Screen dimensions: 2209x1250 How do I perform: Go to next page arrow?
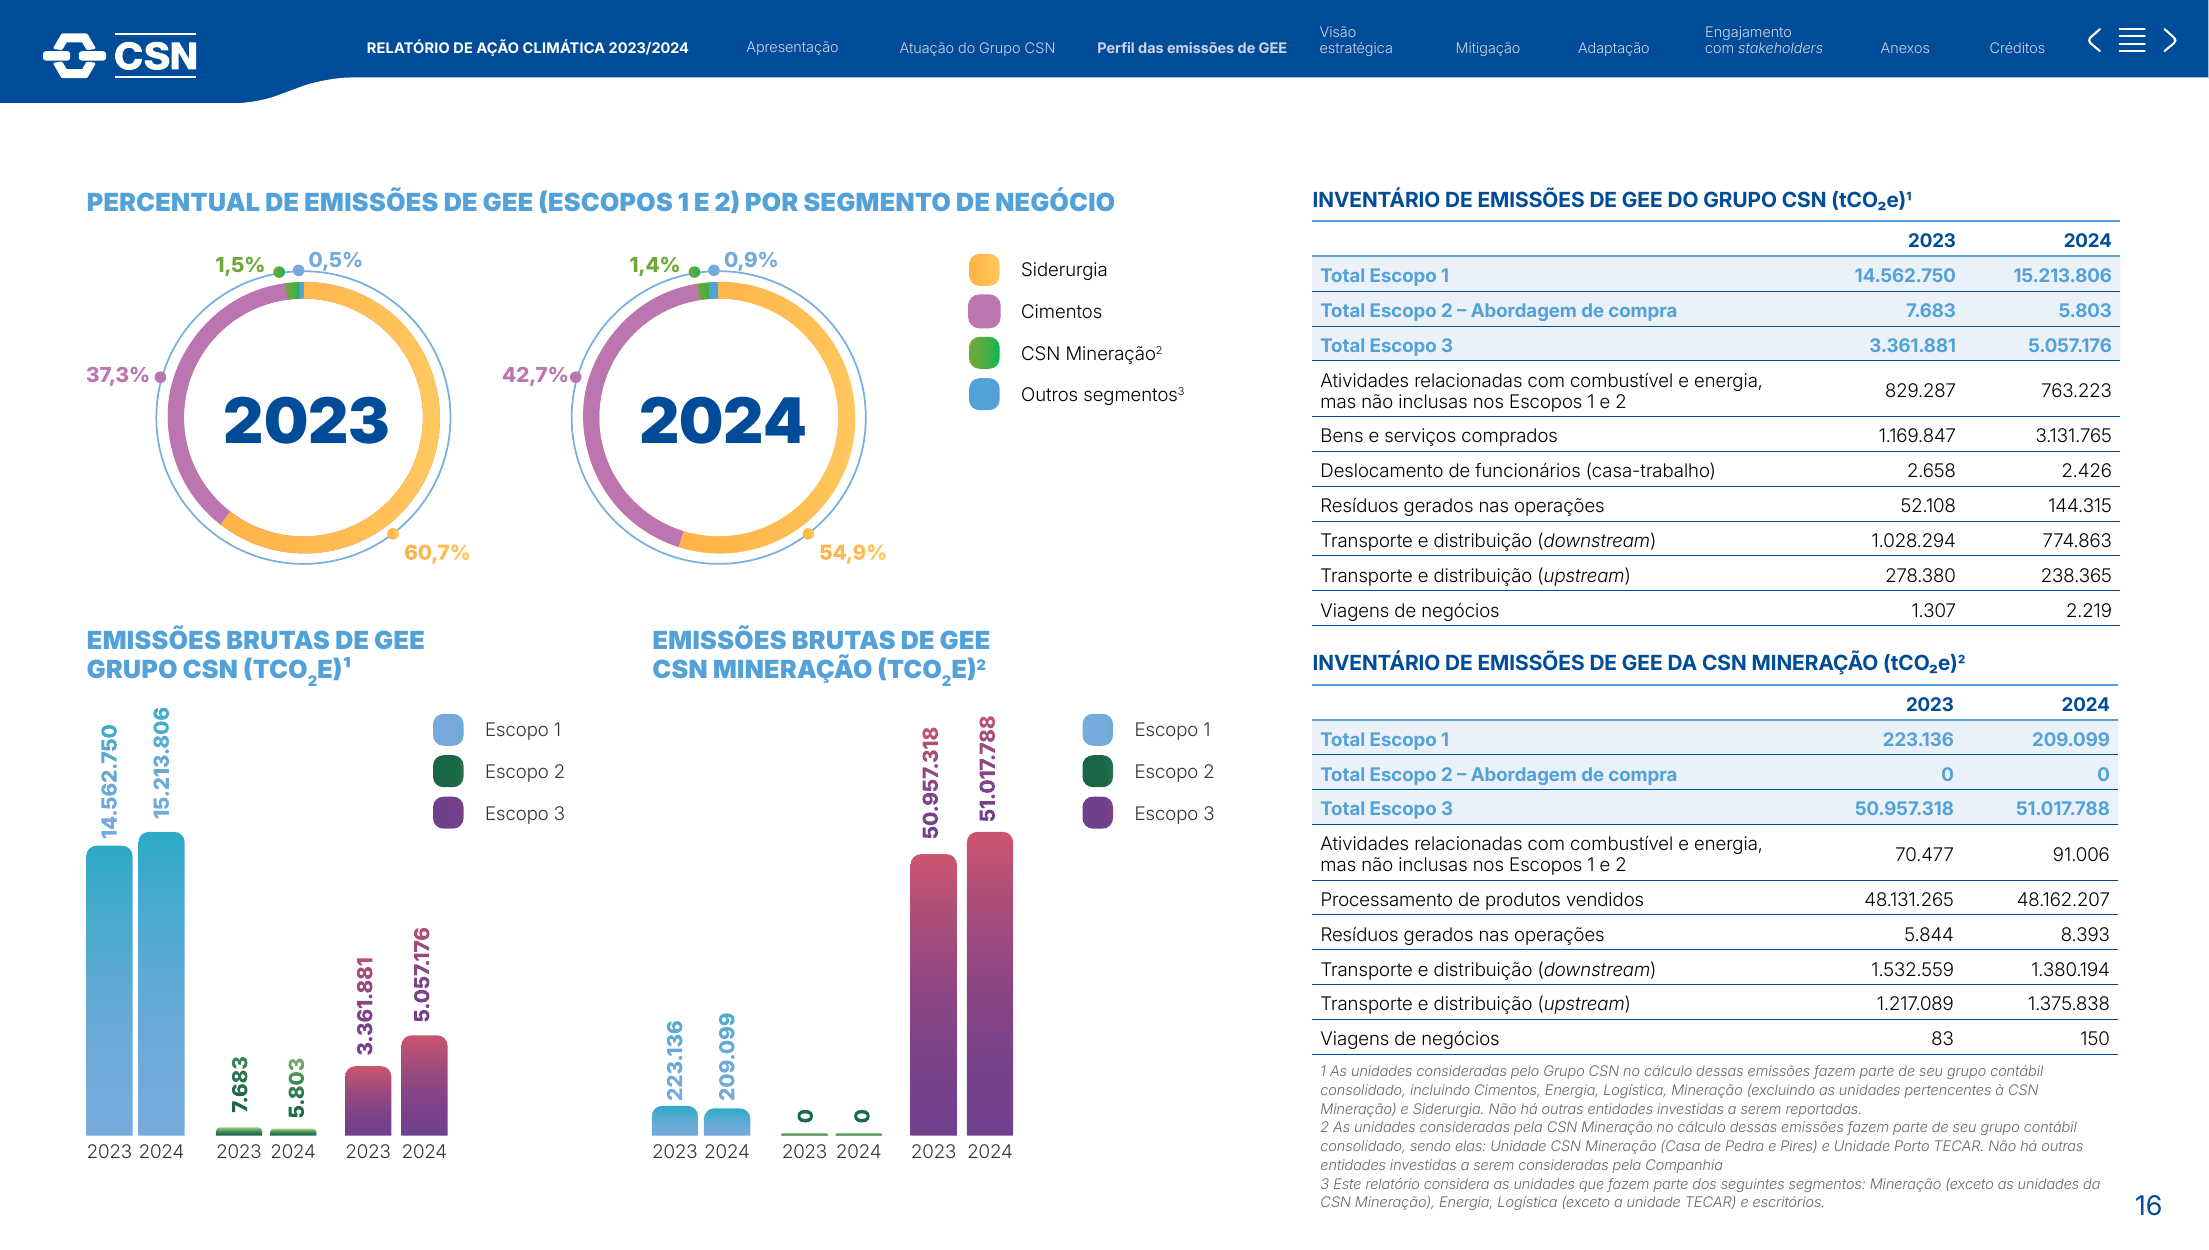tap(2170, 40)
